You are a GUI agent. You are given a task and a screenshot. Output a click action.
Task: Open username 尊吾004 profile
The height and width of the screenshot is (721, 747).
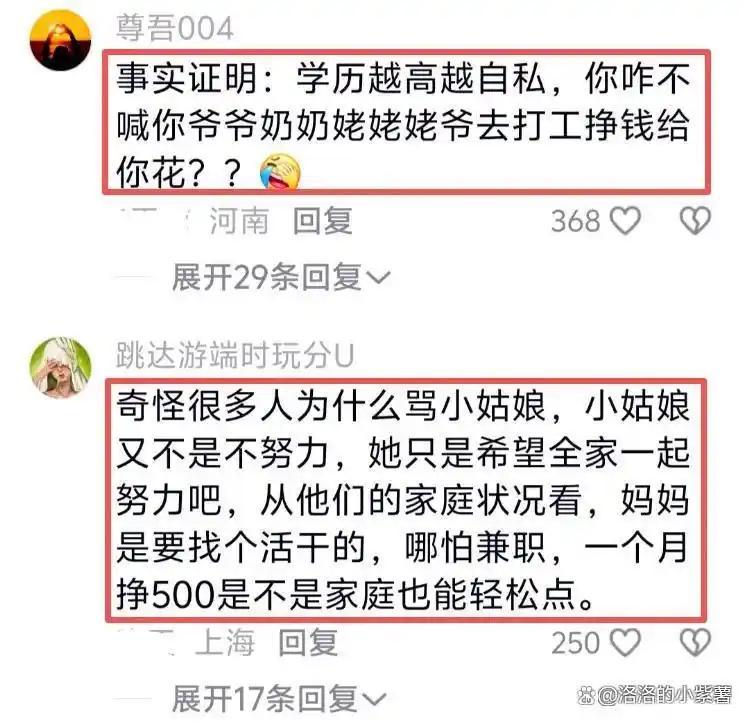174,28
